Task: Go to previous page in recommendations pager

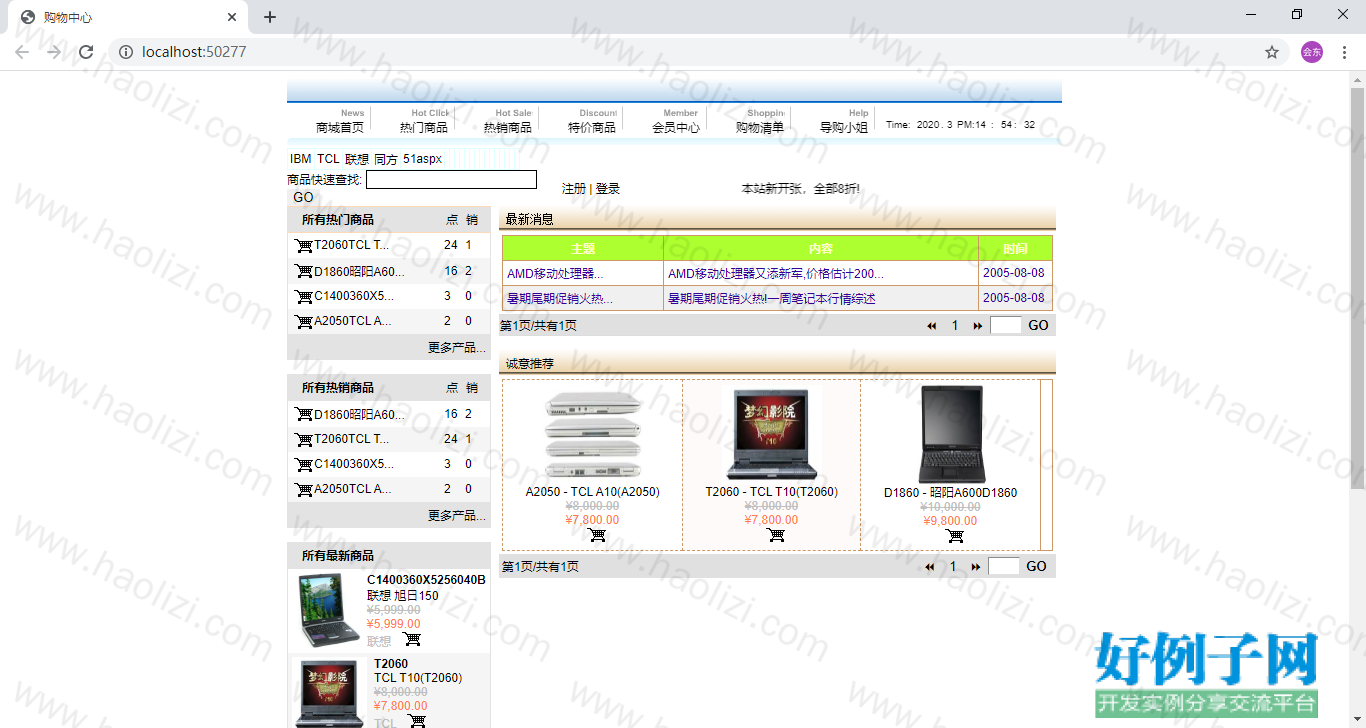Action: click(930, 567)
